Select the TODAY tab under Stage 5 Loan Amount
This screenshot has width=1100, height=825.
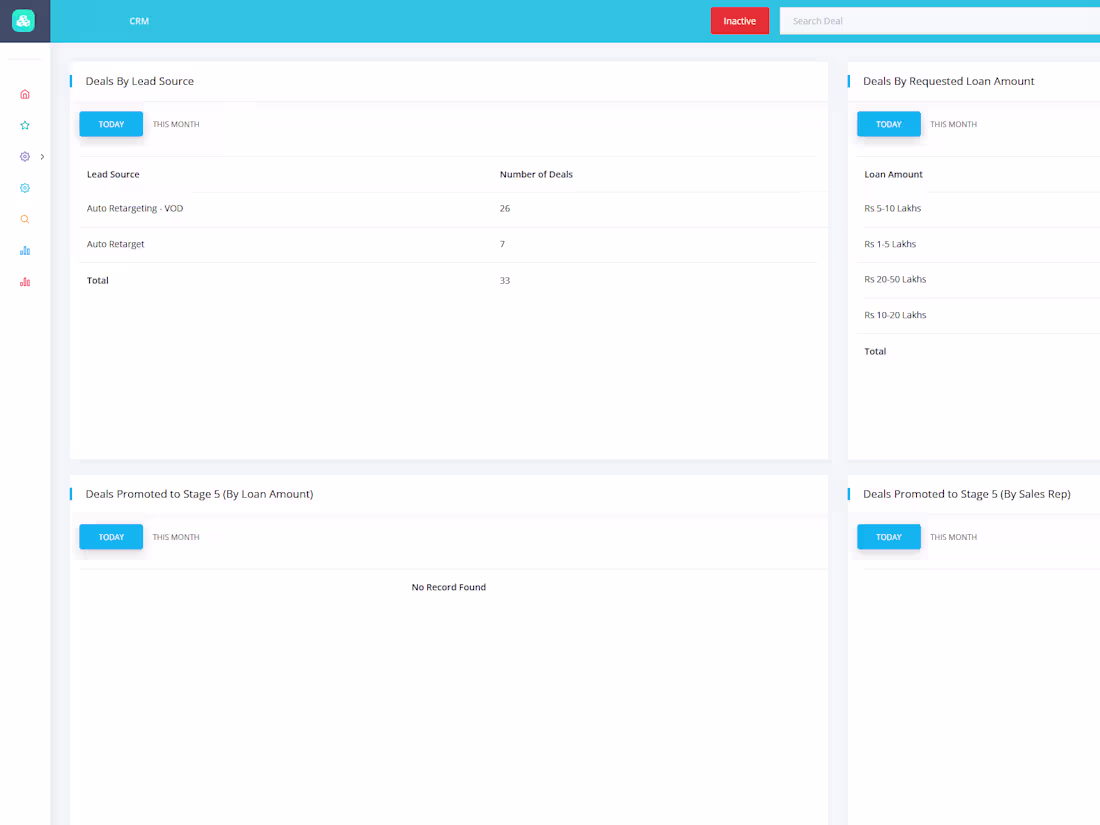pos(111,537)
